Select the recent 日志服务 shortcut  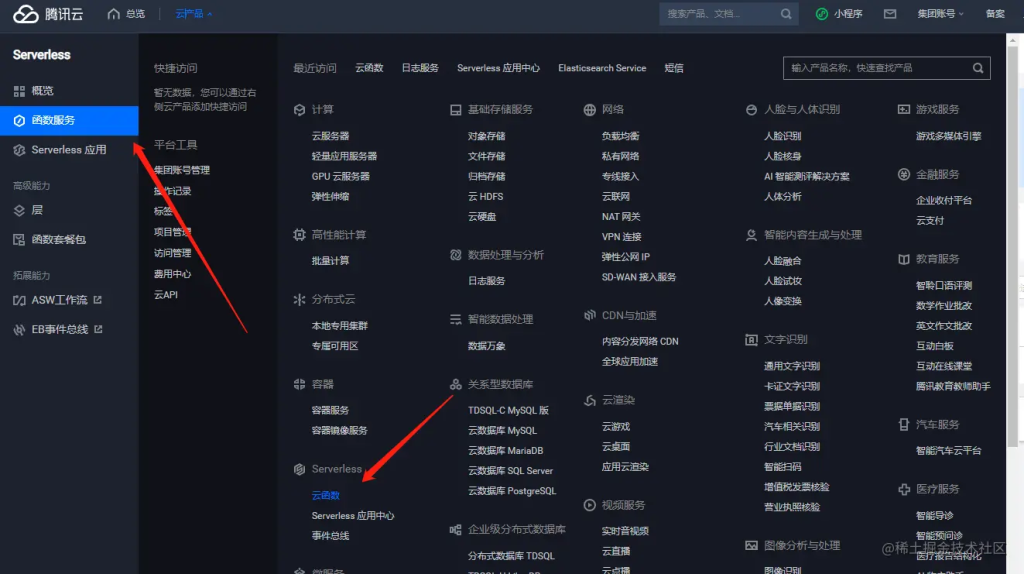pos(420,68)
